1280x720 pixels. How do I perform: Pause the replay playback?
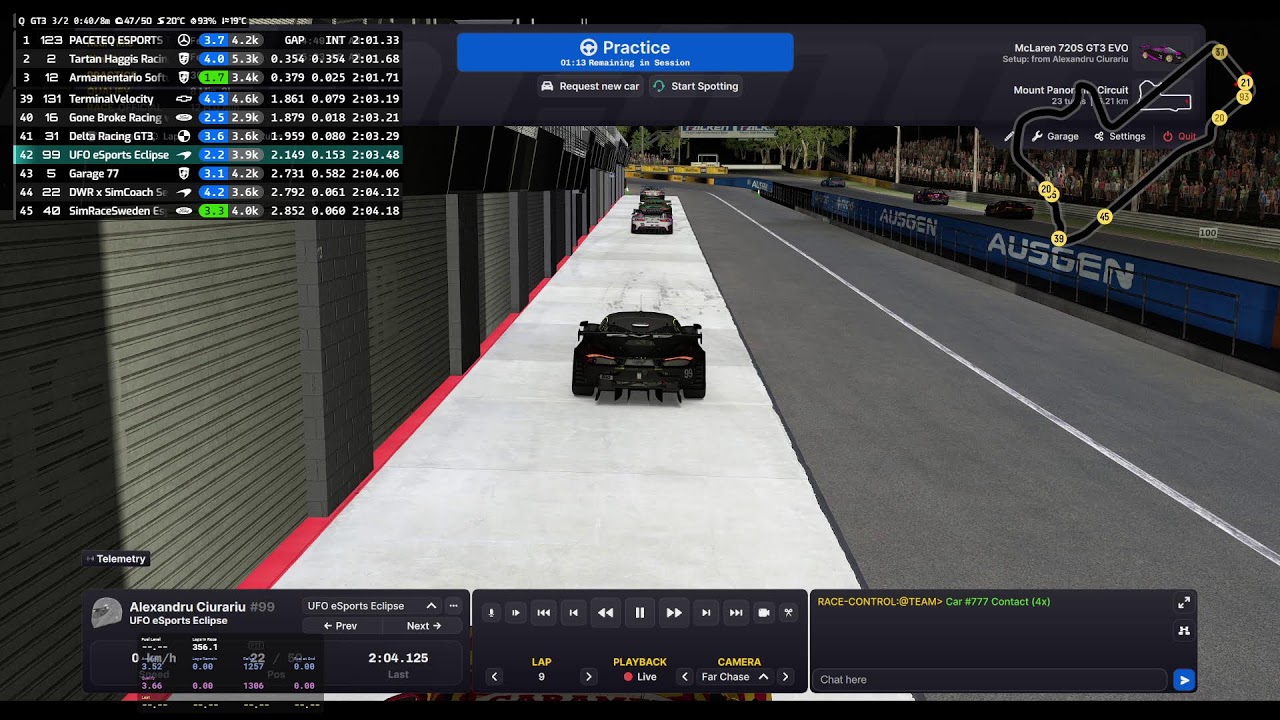coord(640,613)
